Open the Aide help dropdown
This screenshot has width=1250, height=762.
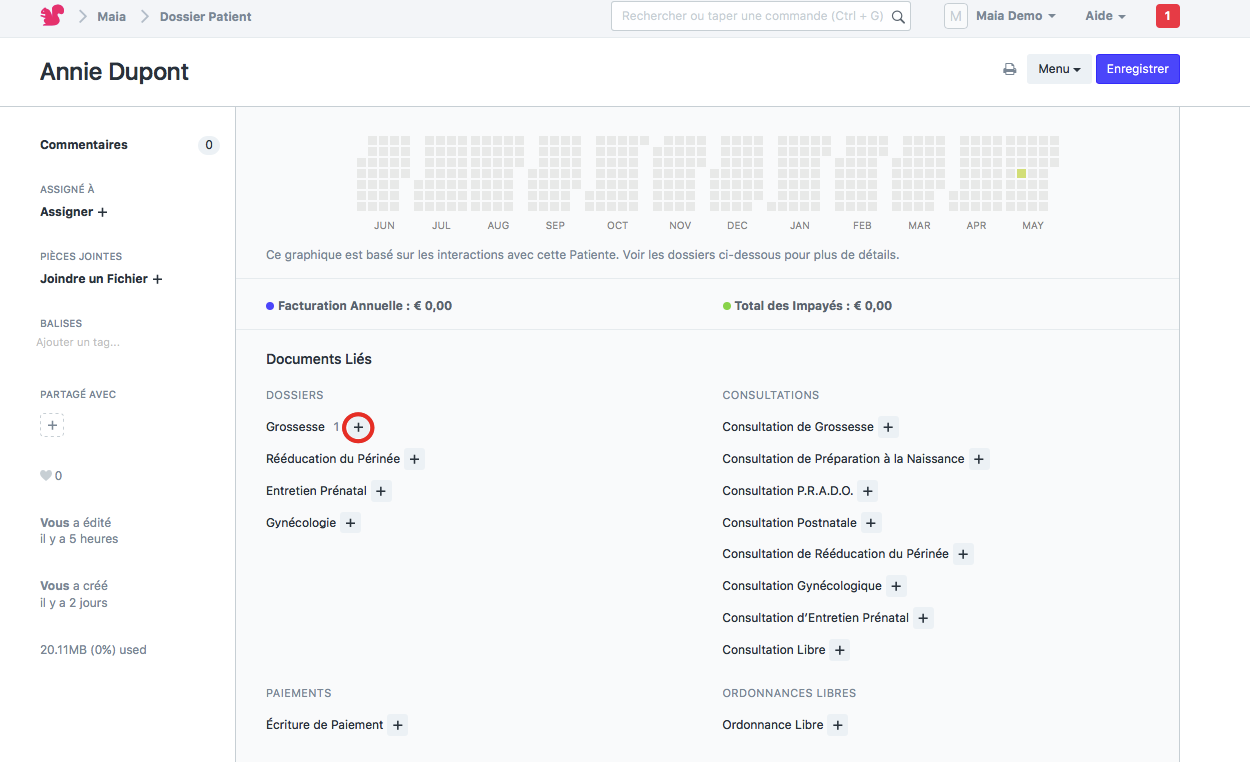(1105, 16)
